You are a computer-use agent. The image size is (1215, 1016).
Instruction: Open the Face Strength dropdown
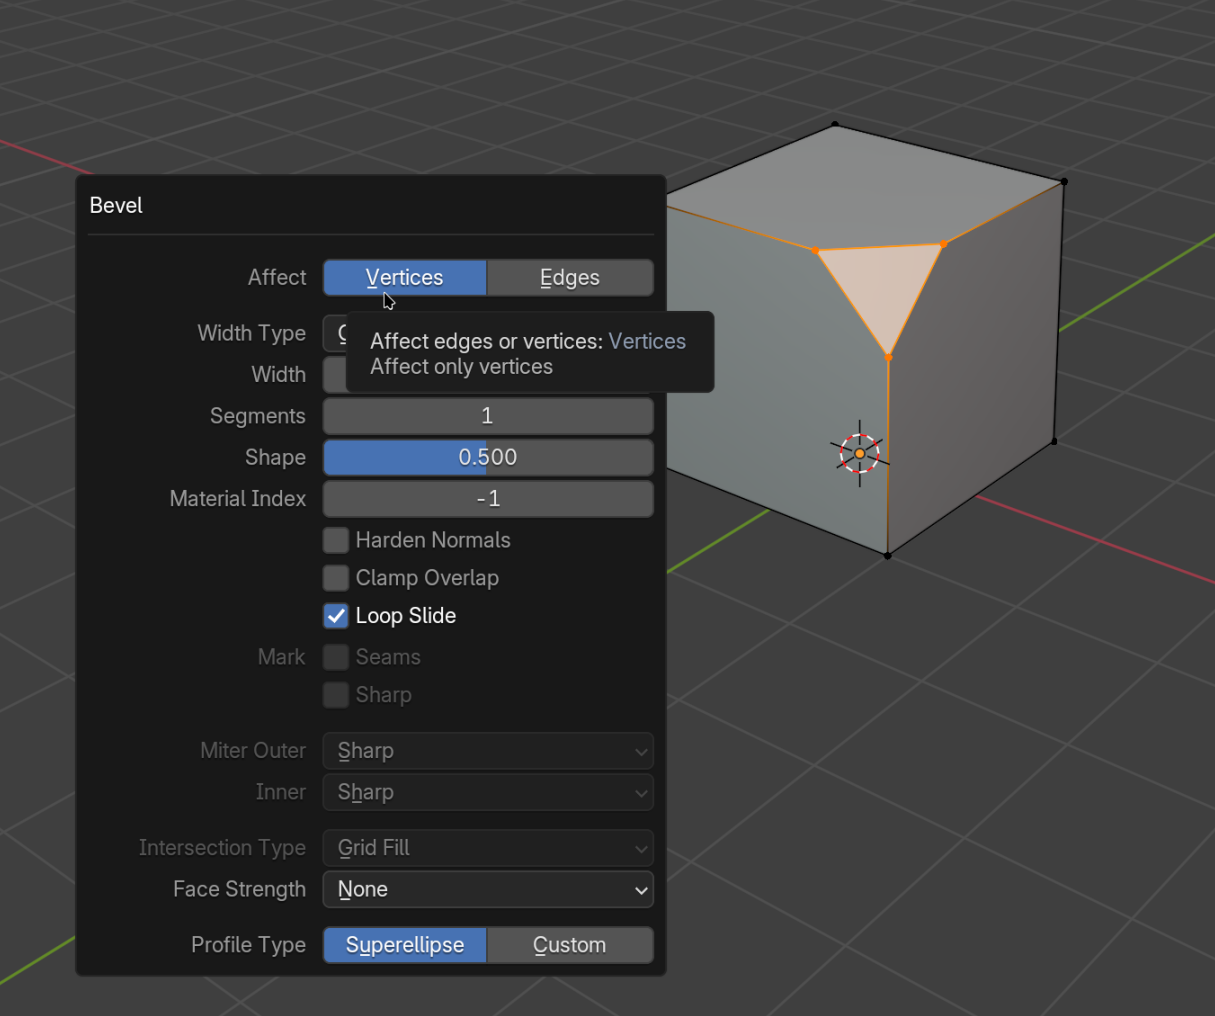(x=488, y=889)
